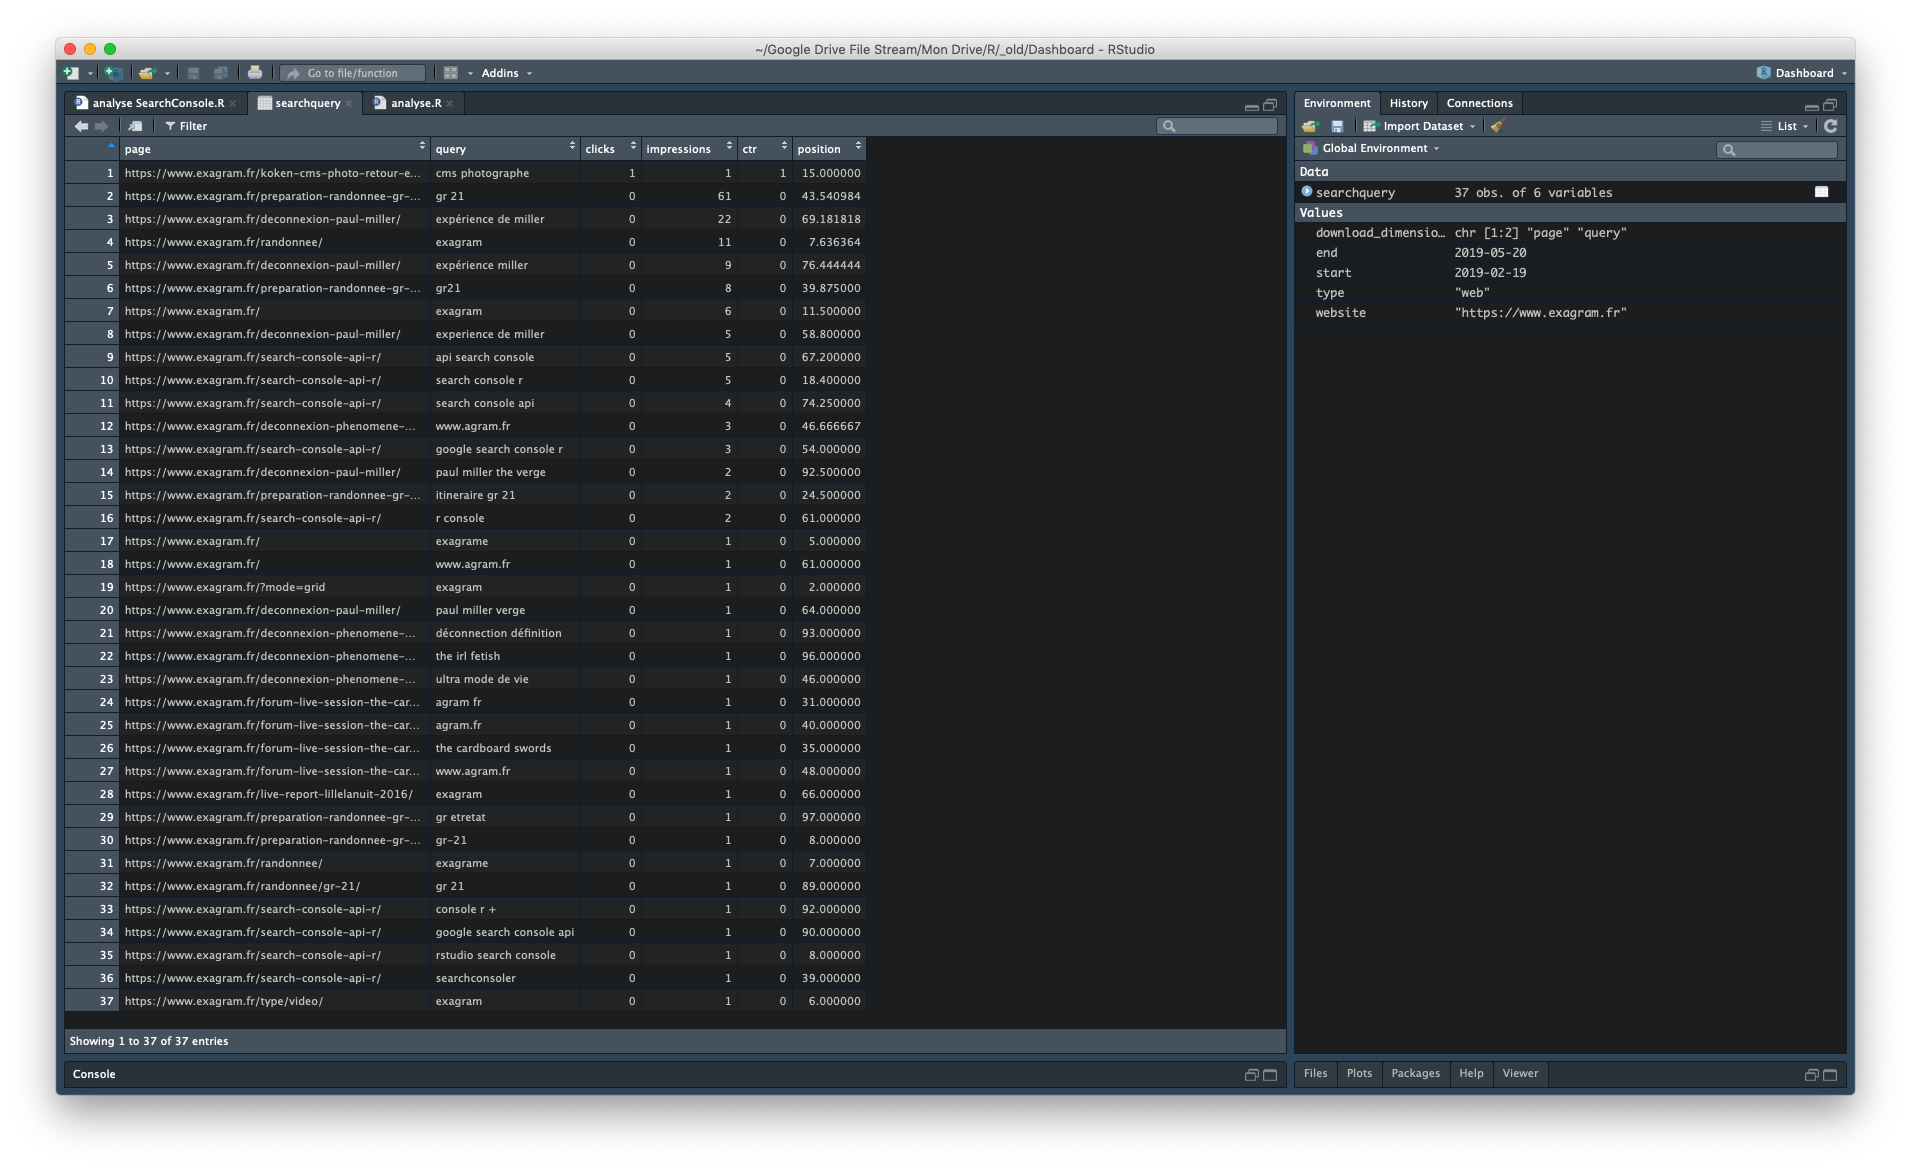Open the Help tab
Screen dimensions: 1911x1169
1471,1073
